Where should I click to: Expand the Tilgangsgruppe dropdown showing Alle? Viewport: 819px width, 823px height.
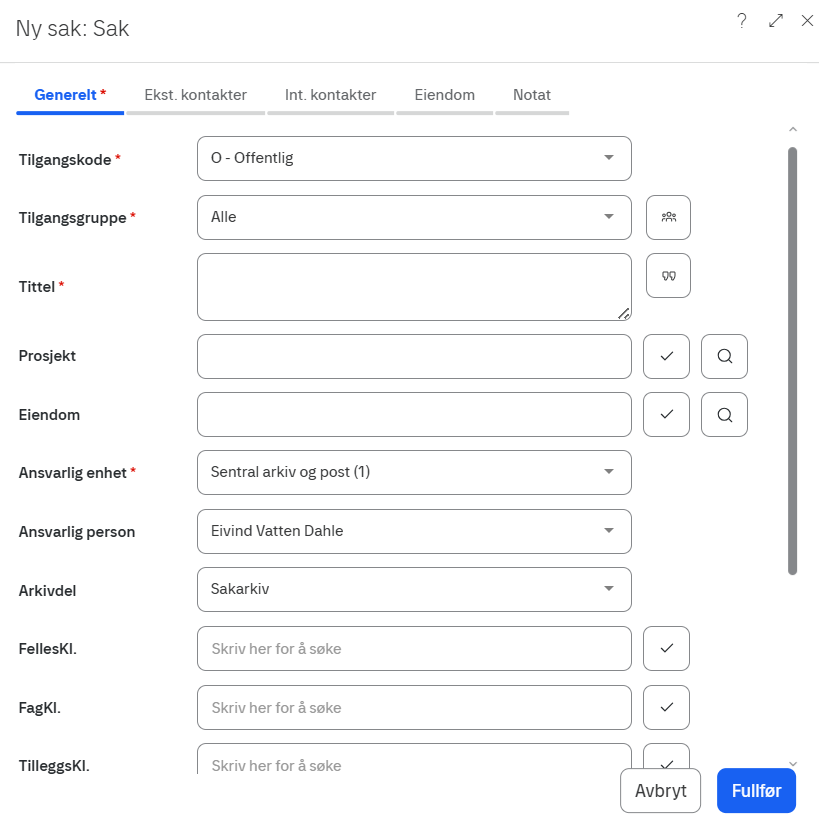(x=414, y=217)
